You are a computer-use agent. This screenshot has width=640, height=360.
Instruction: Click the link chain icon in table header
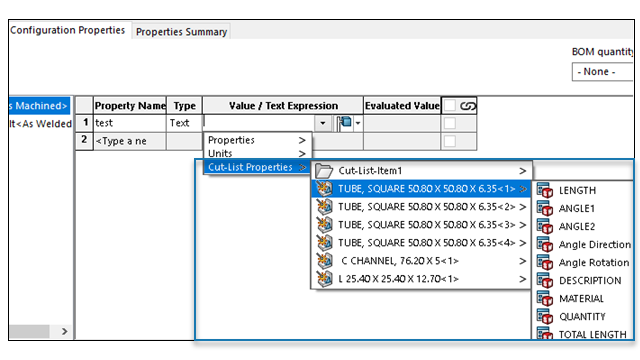click(x=468, y=106)
